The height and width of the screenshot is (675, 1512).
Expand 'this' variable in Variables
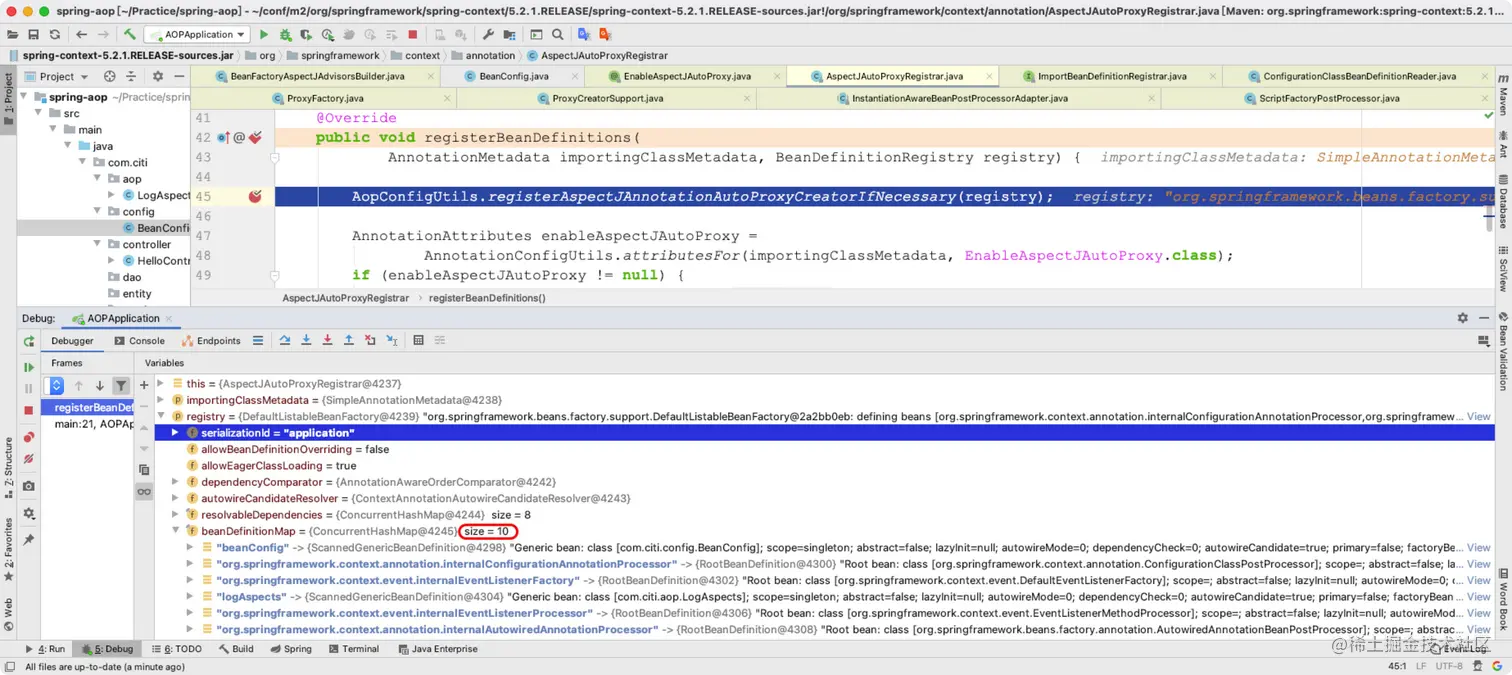pyautogui.click(x=161, y=384)
